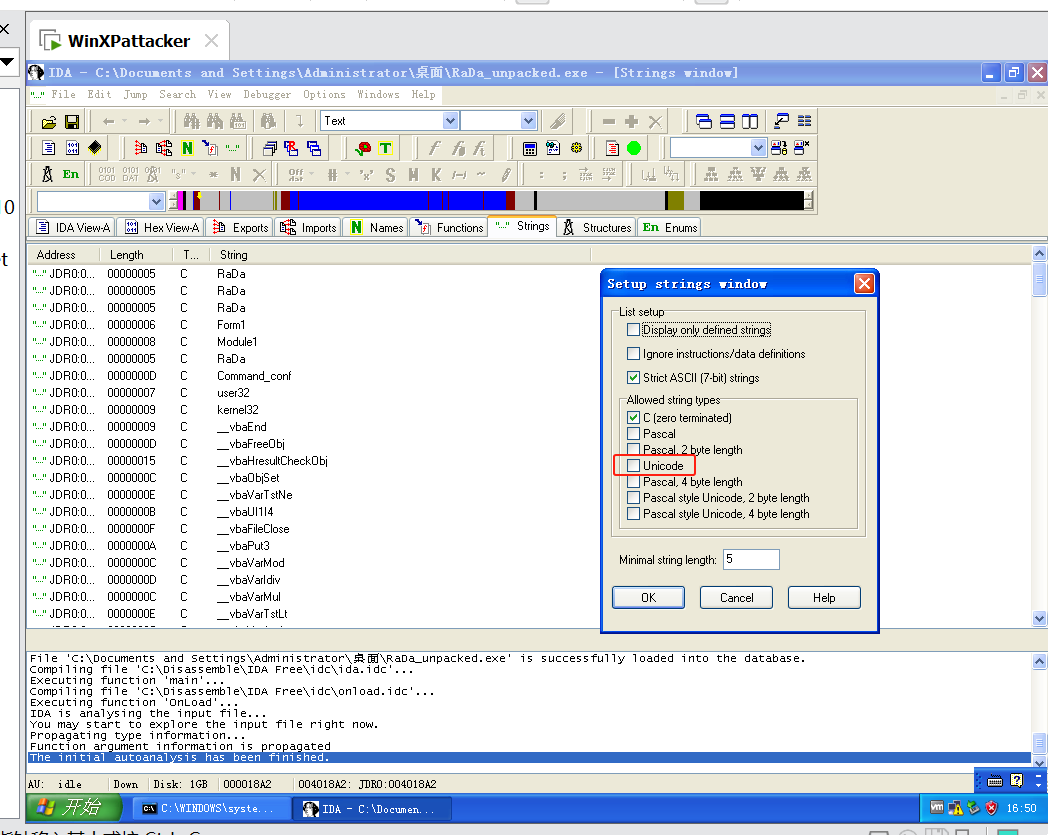Click the black diamond toolbar icon
The image size is (1048, 835).
(95, 148)
